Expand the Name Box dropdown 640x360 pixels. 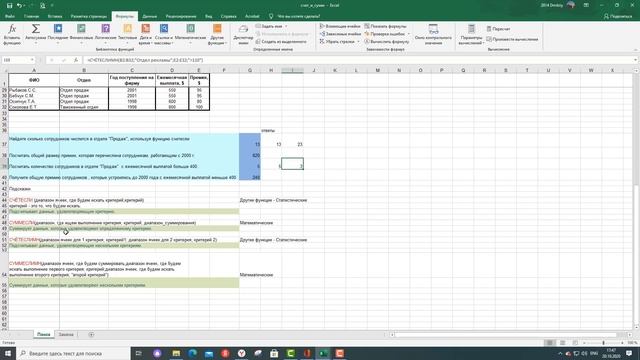(32, 60)
